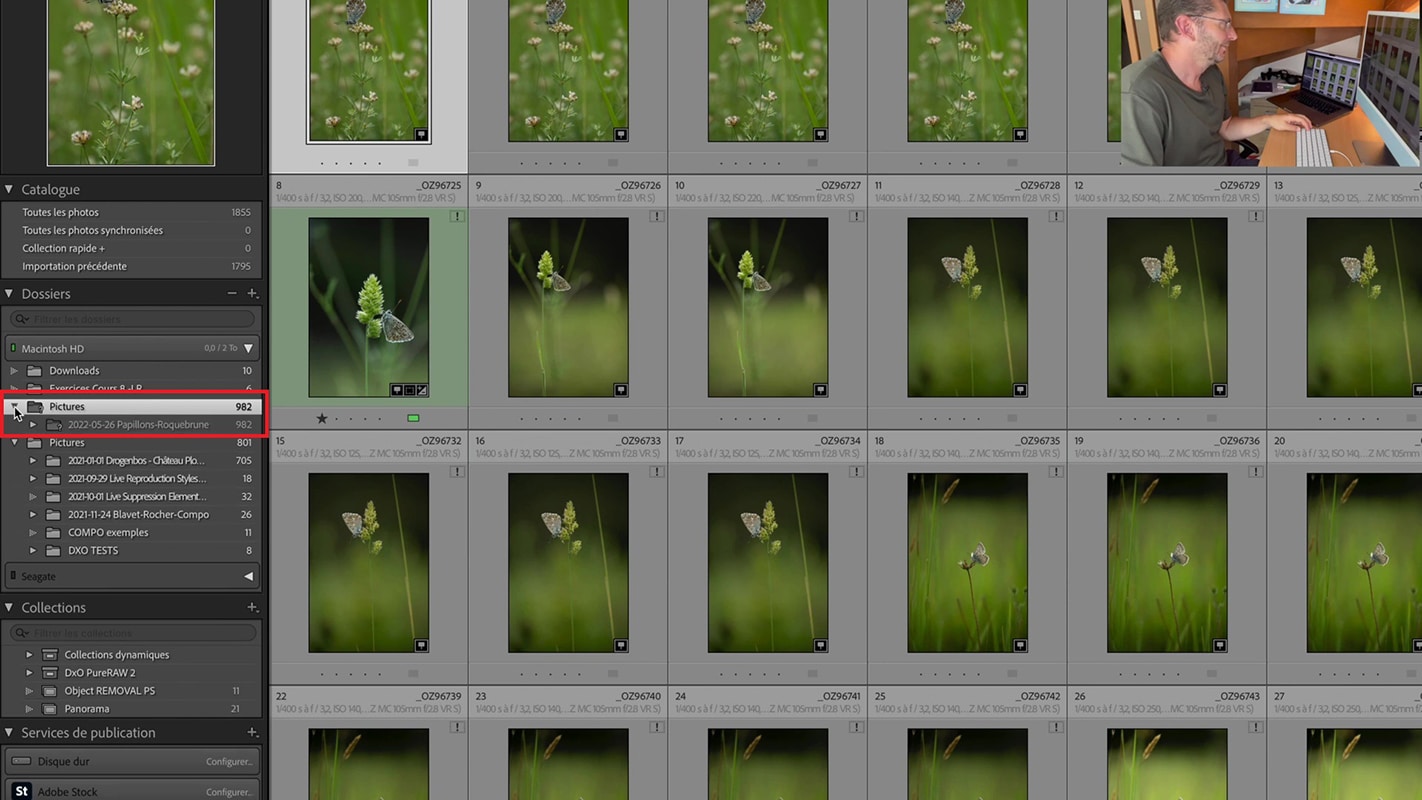The image size is (1422, 800).
Task: Click the metadata warning badge on photo _OZ96726
Action: [x=657, y=216]
